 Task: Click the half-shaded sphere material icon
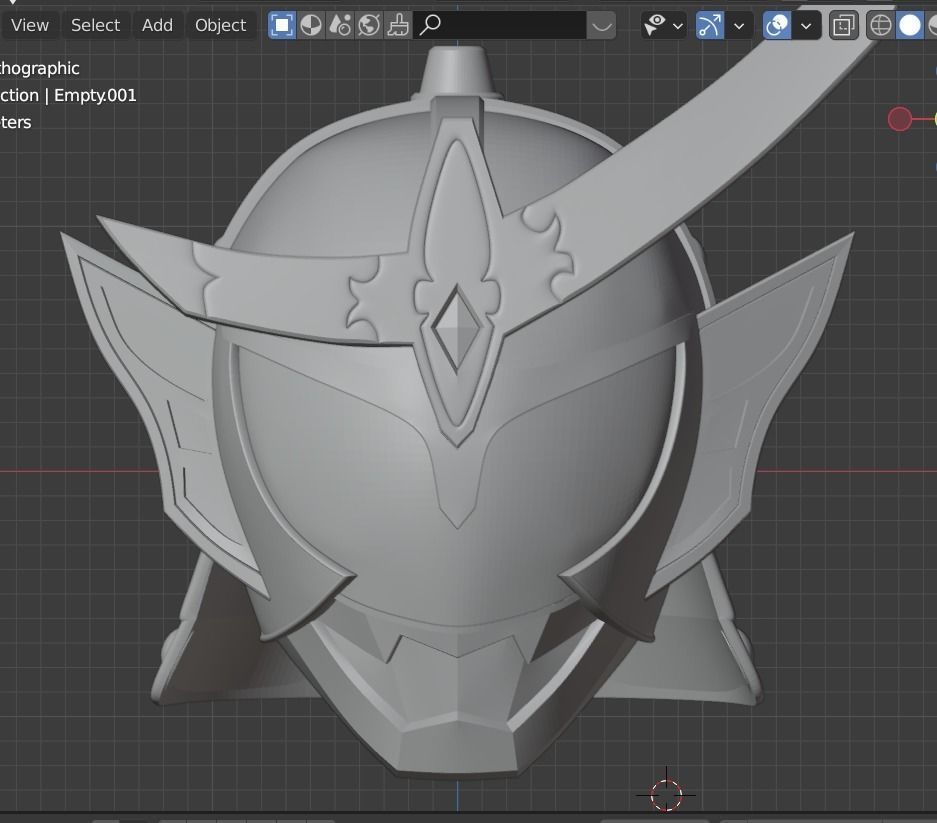tap(311, 25)
